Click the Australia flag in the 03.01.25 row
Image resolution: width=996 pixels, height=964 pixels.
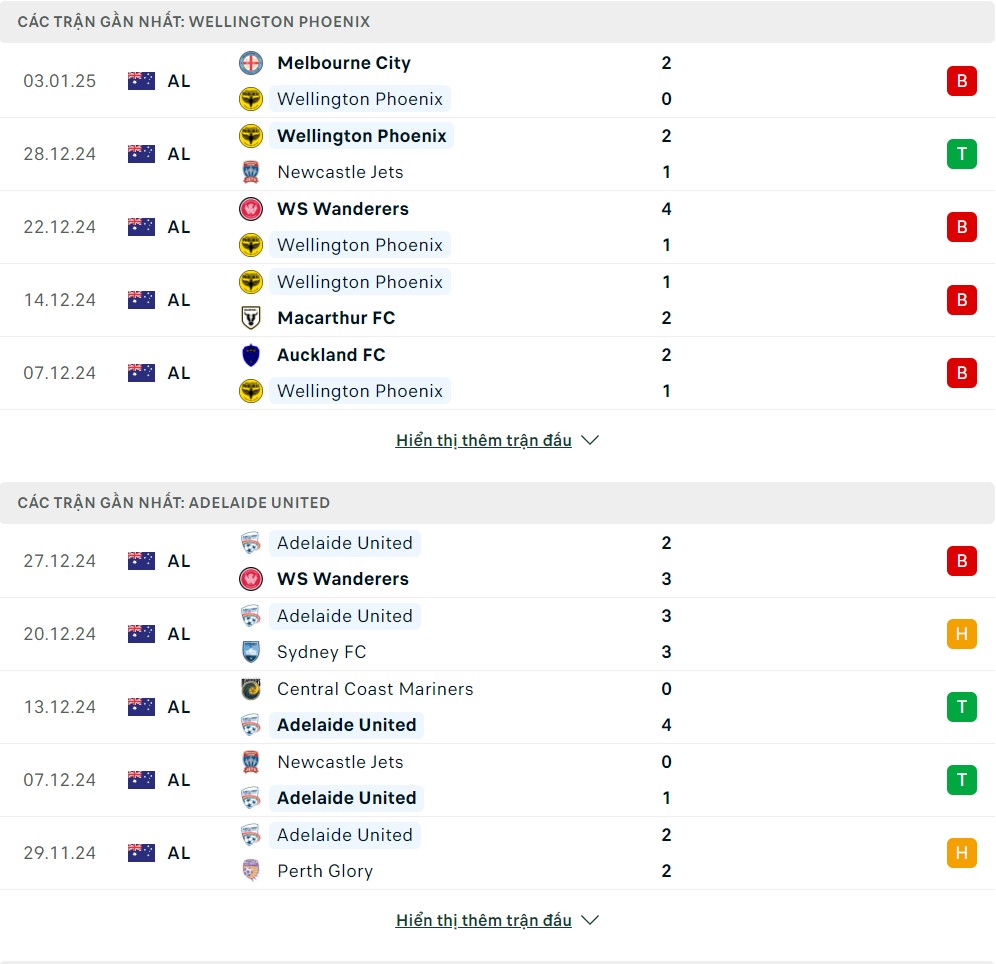click(x=141, y=81)
